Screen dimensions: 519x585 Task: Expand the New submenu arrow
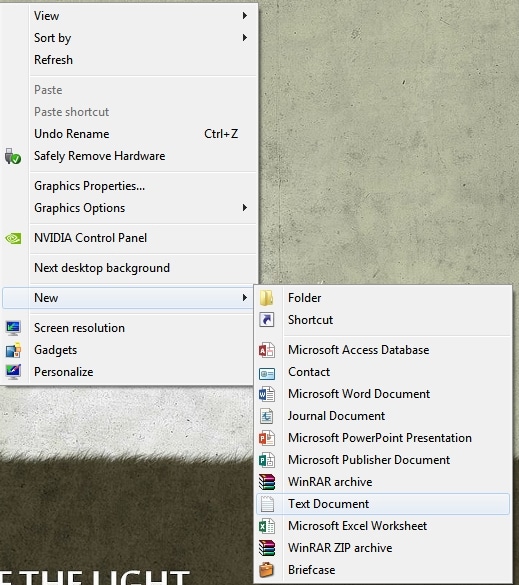(x=245, y=297)
